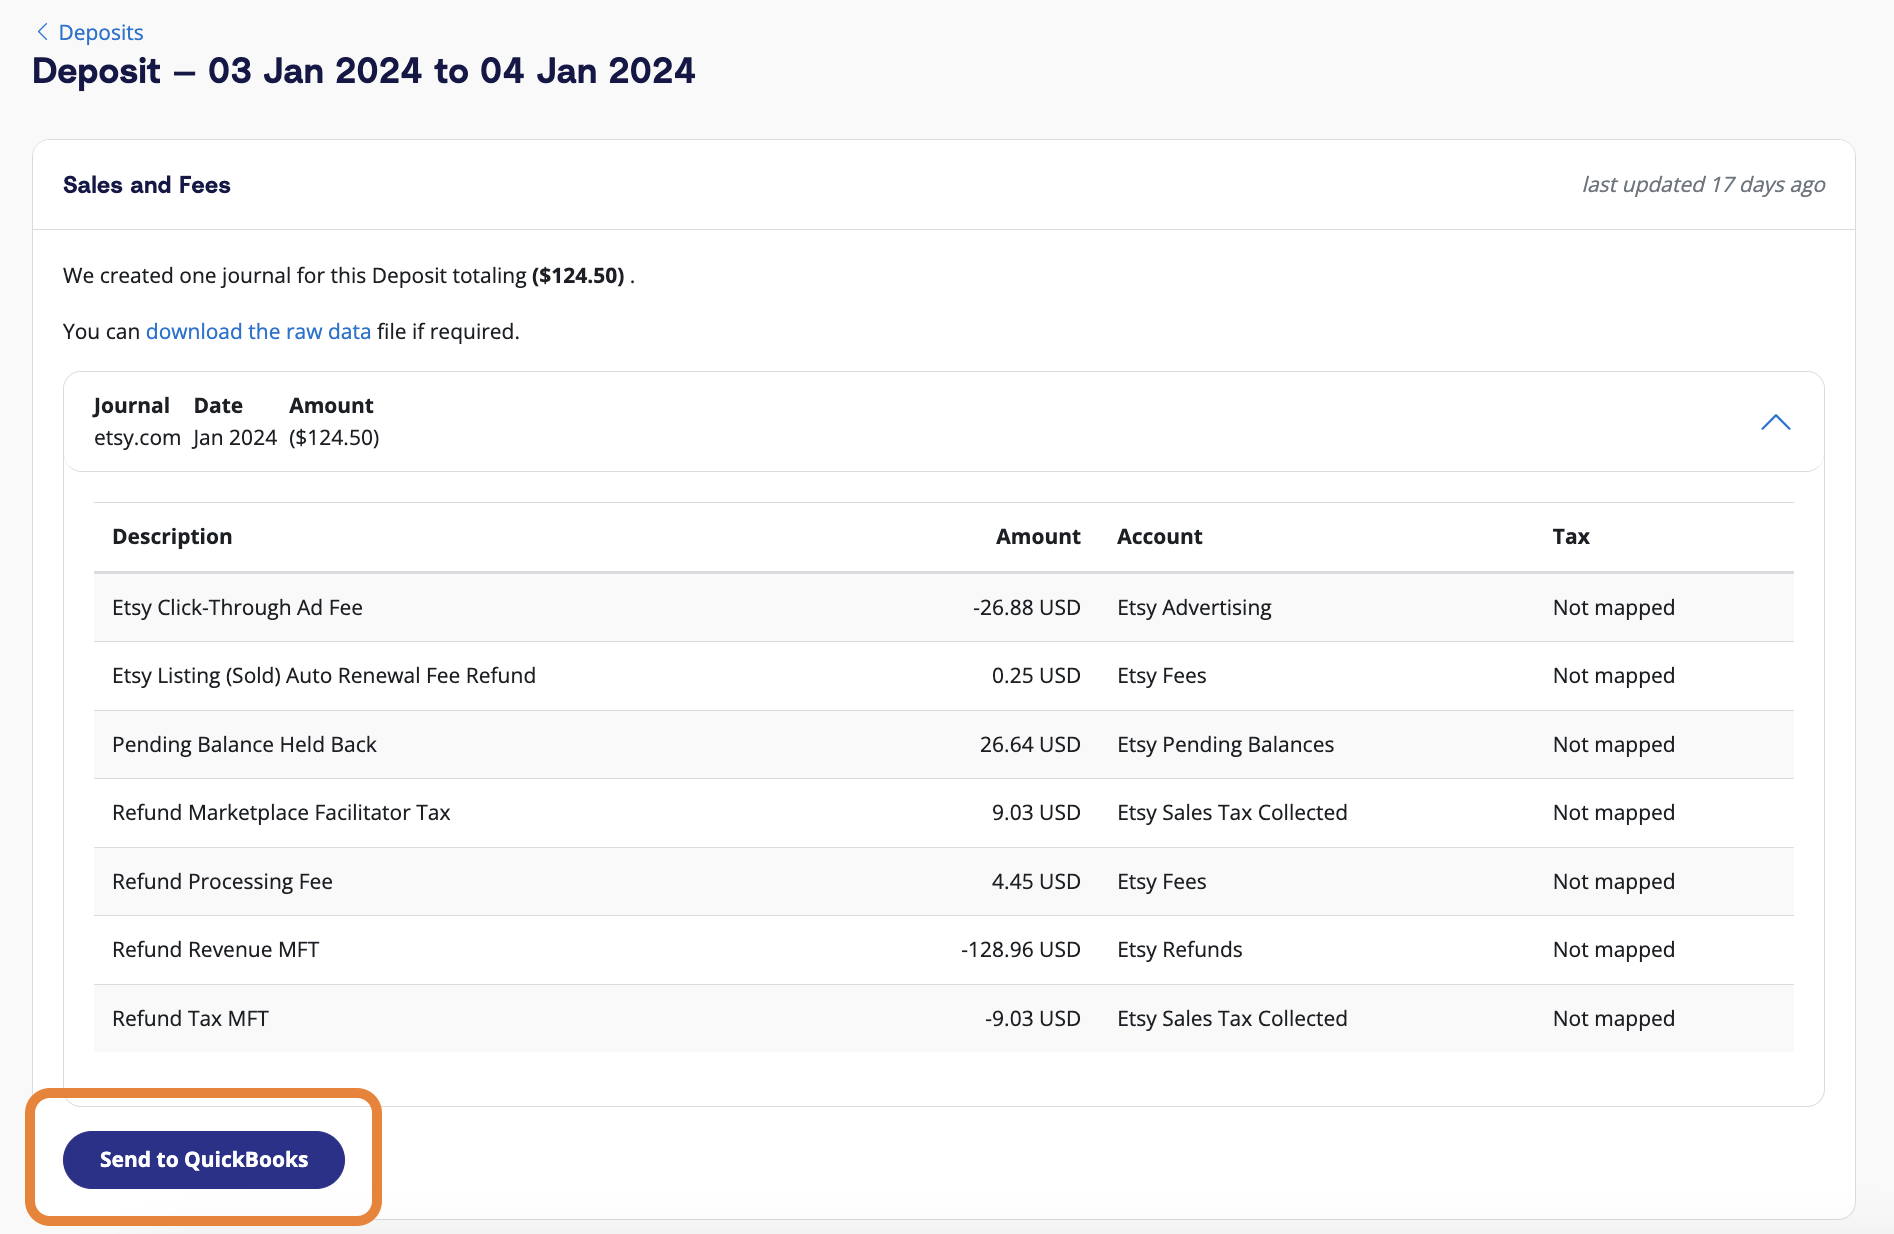Image resolution: width=1894 pixels, height=1234 pixels.
Task: Click the Etsy Advertising account cell
Action: point(1194,607)
